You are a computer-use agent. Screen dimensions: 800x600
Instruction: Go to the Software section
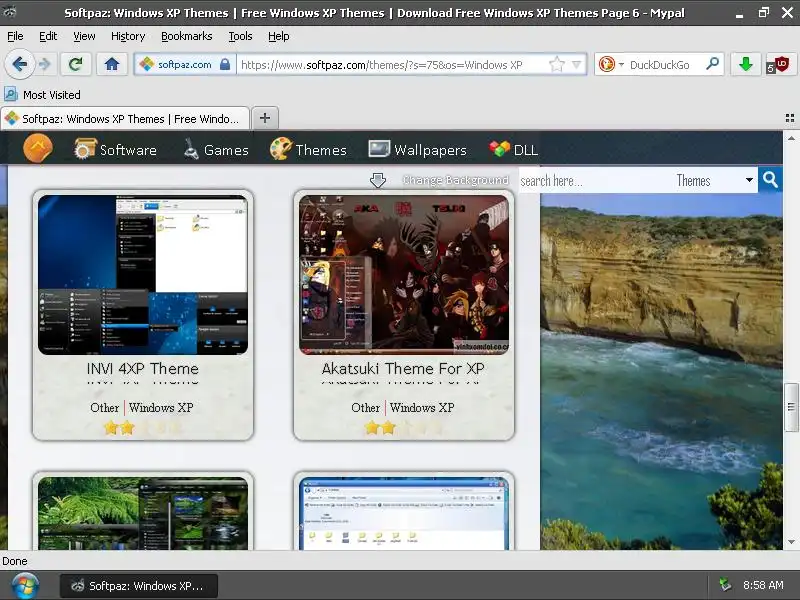click(x=115, y=149)
